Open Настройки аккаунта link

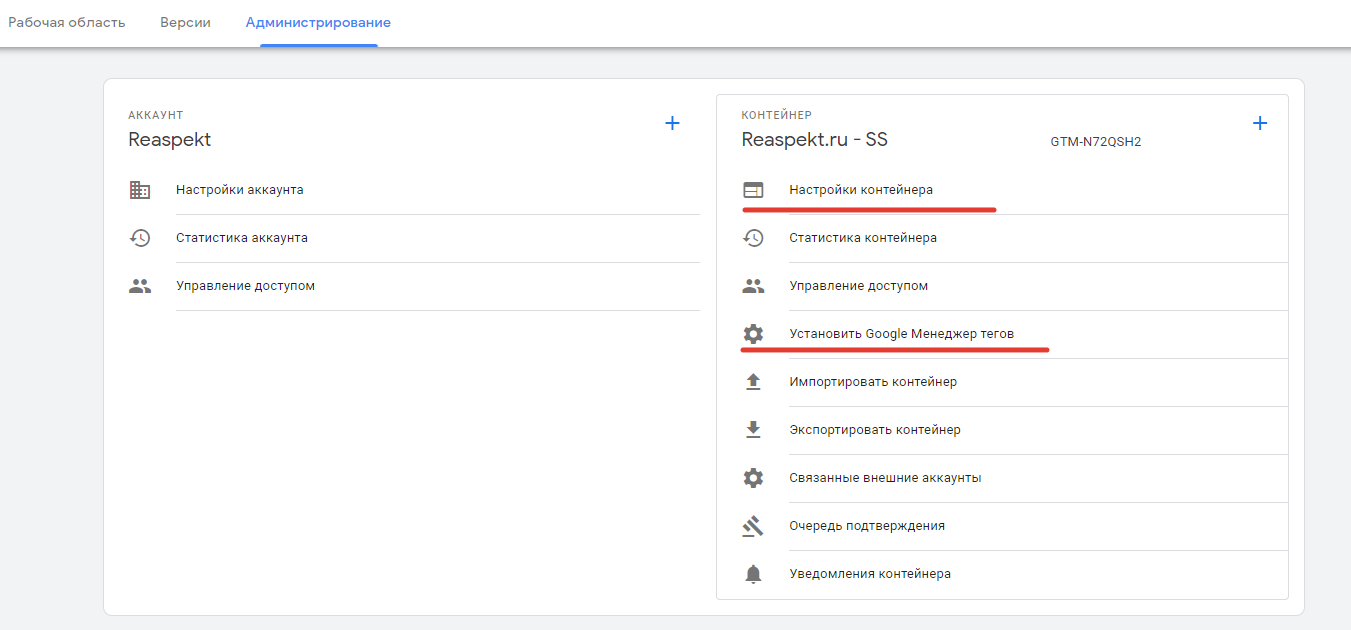tap(240, 190)
